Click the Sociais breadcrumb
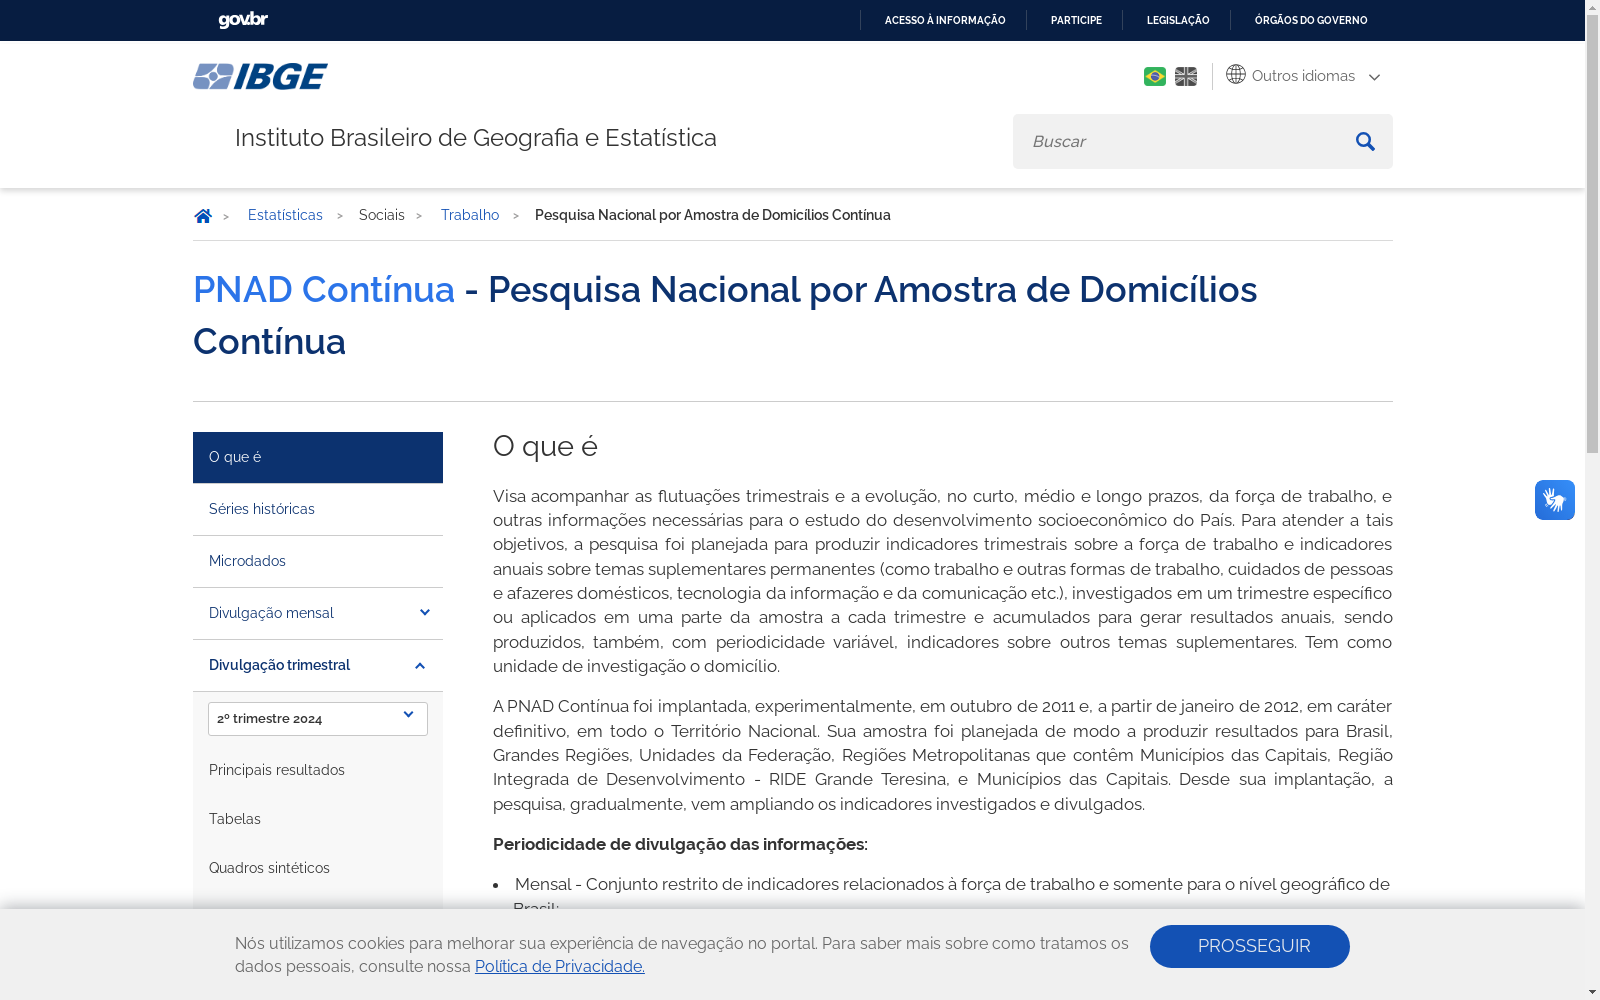 click(382, 215)
